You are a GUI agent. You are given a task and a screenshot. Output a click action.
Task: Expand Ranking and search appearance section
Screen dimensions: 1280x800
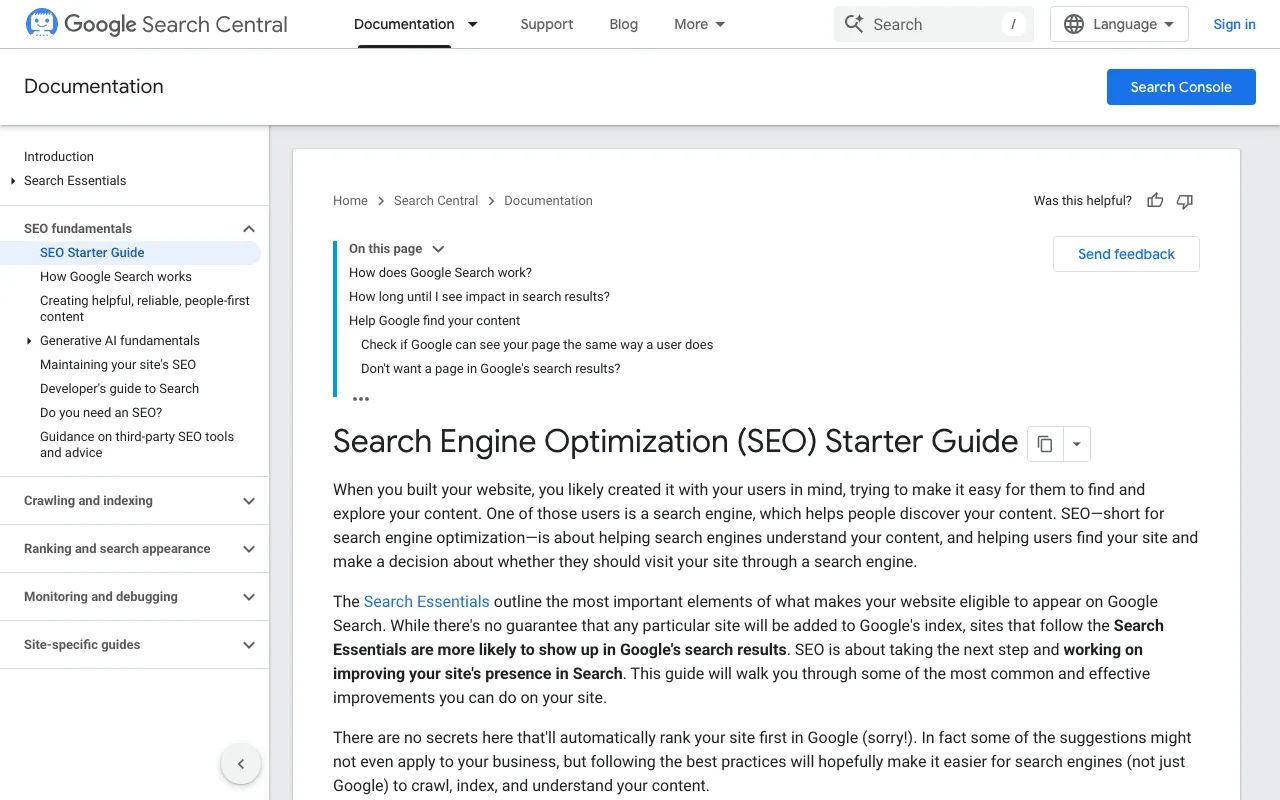coord(249,549)
